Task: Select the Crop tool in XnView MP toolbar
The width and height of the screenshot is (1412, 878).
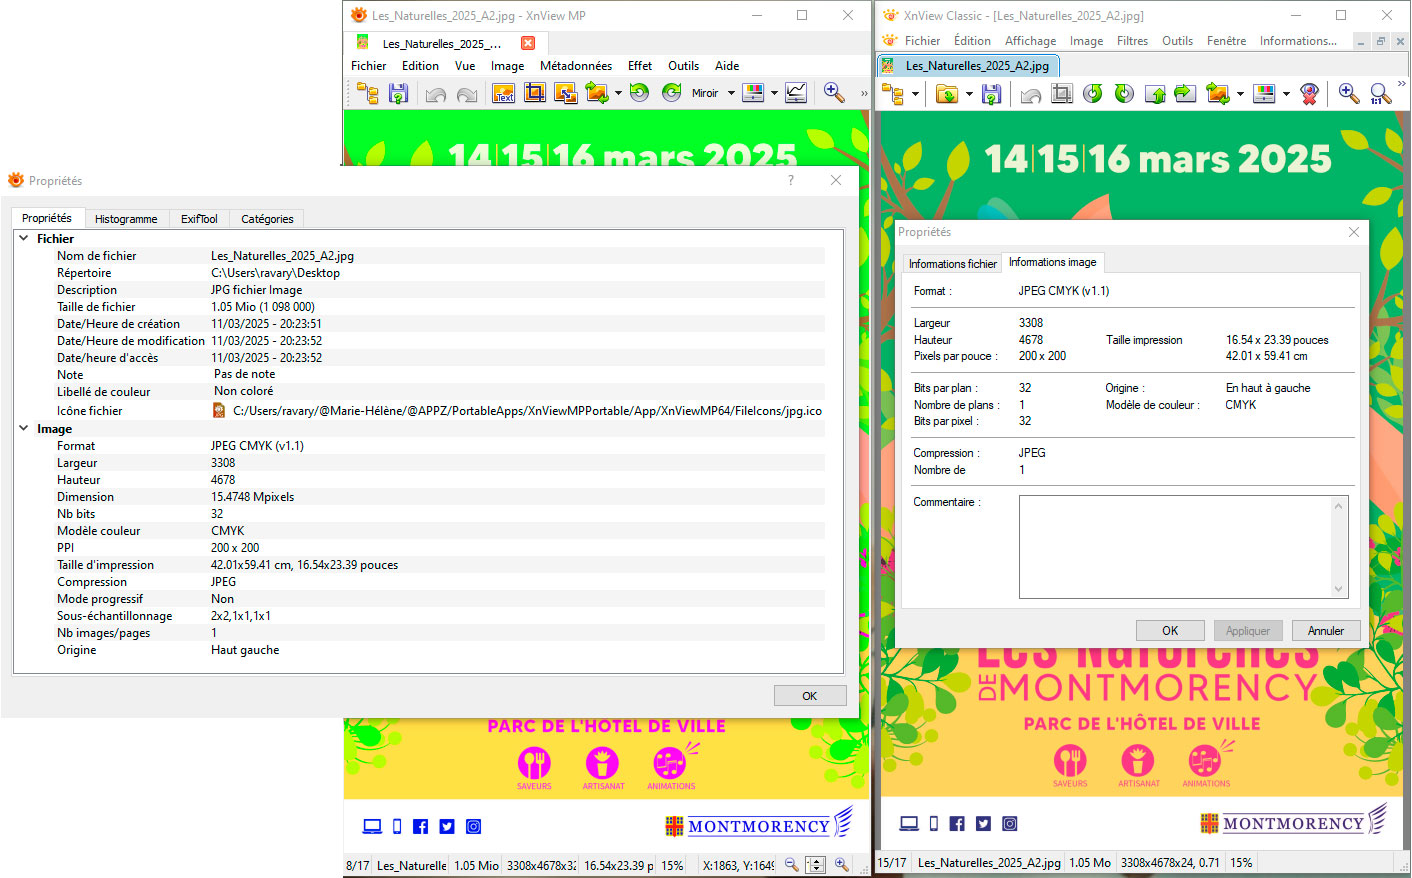Action: tap(535, 94)
